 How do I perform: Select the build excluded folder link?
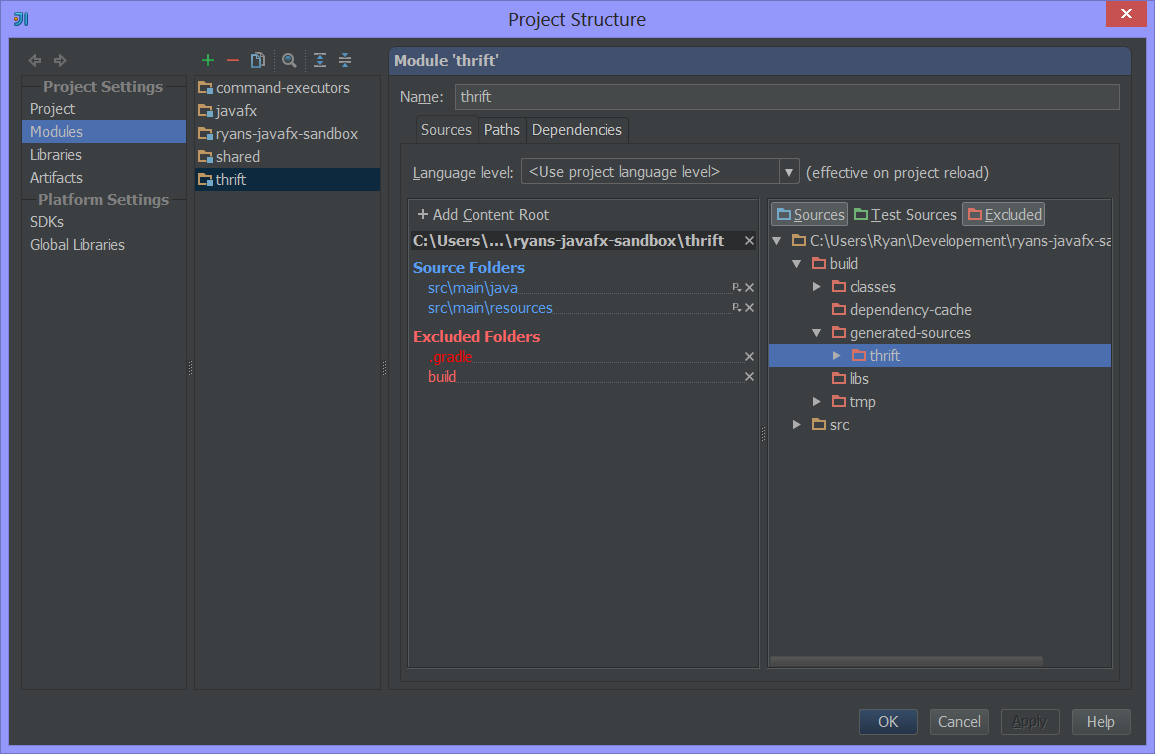point(442,377)
